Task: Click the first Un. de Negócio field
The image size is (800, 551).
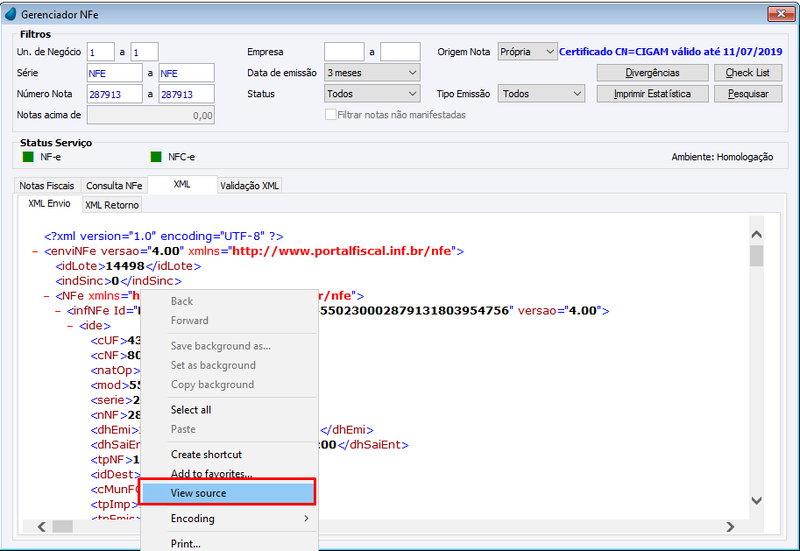Action: (x=101, y=52)
